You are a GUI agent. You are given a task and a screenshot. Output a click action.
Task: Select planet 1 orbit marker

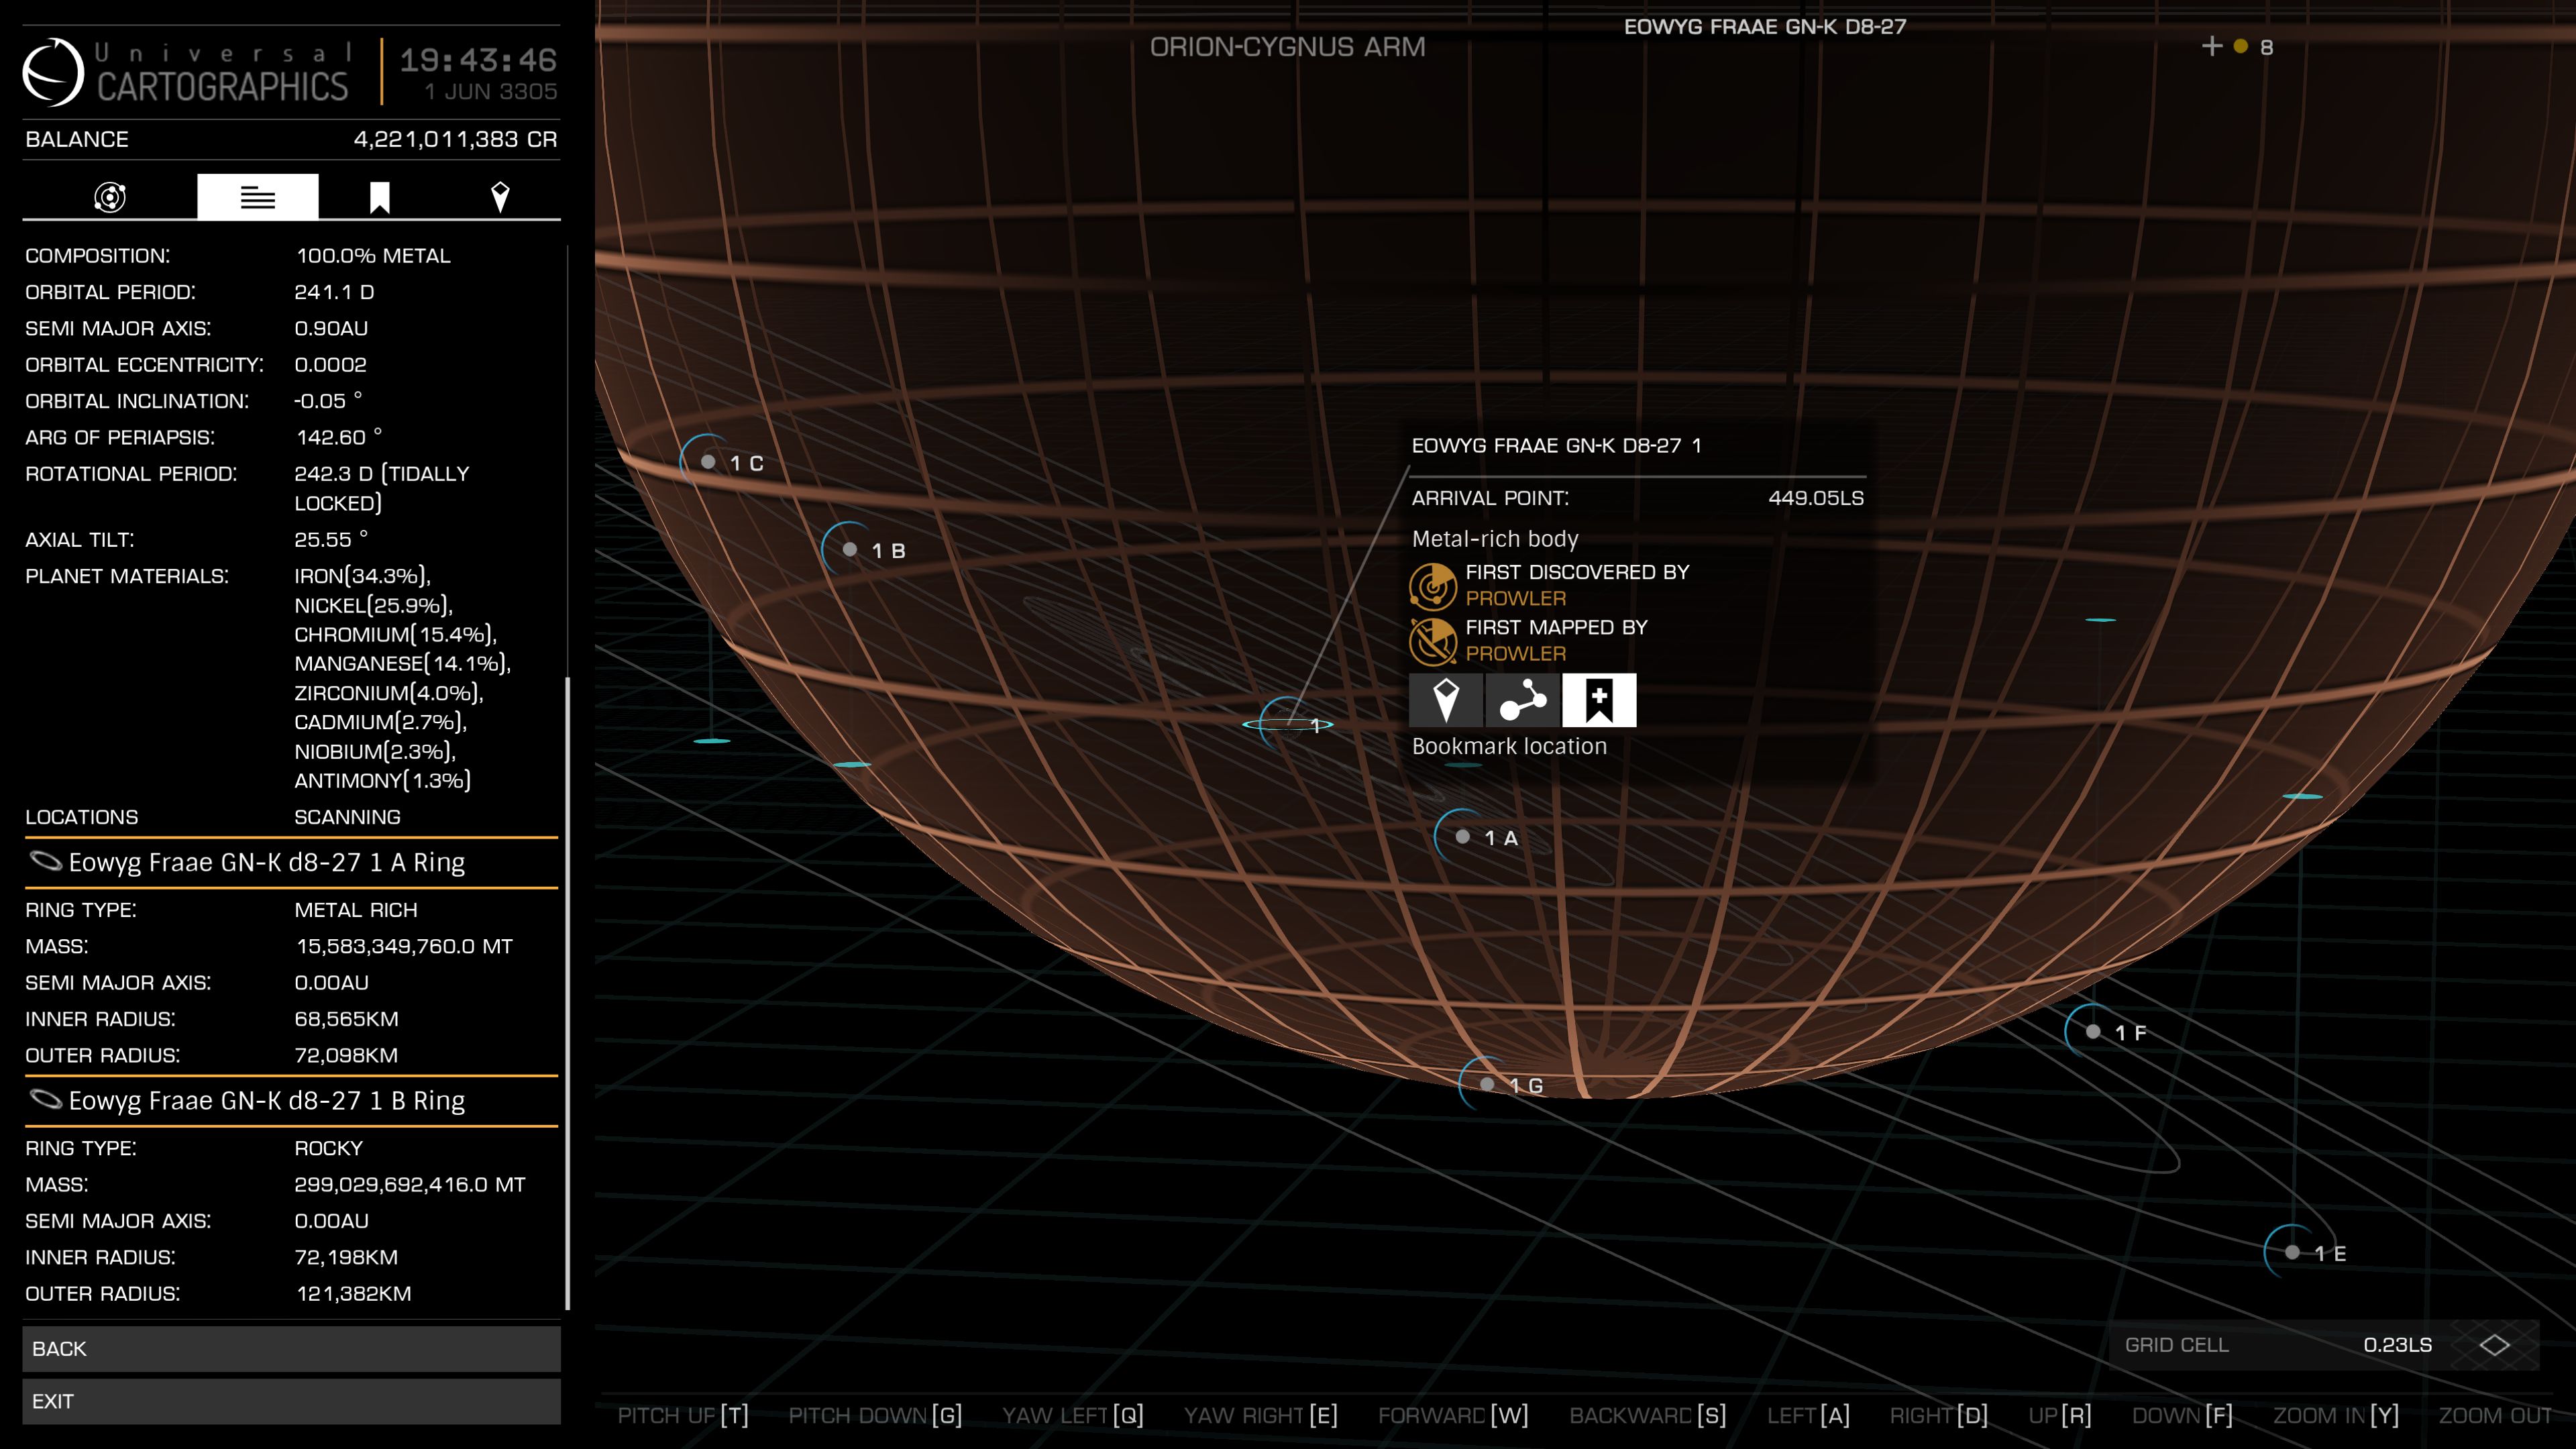coord(1289,724)
